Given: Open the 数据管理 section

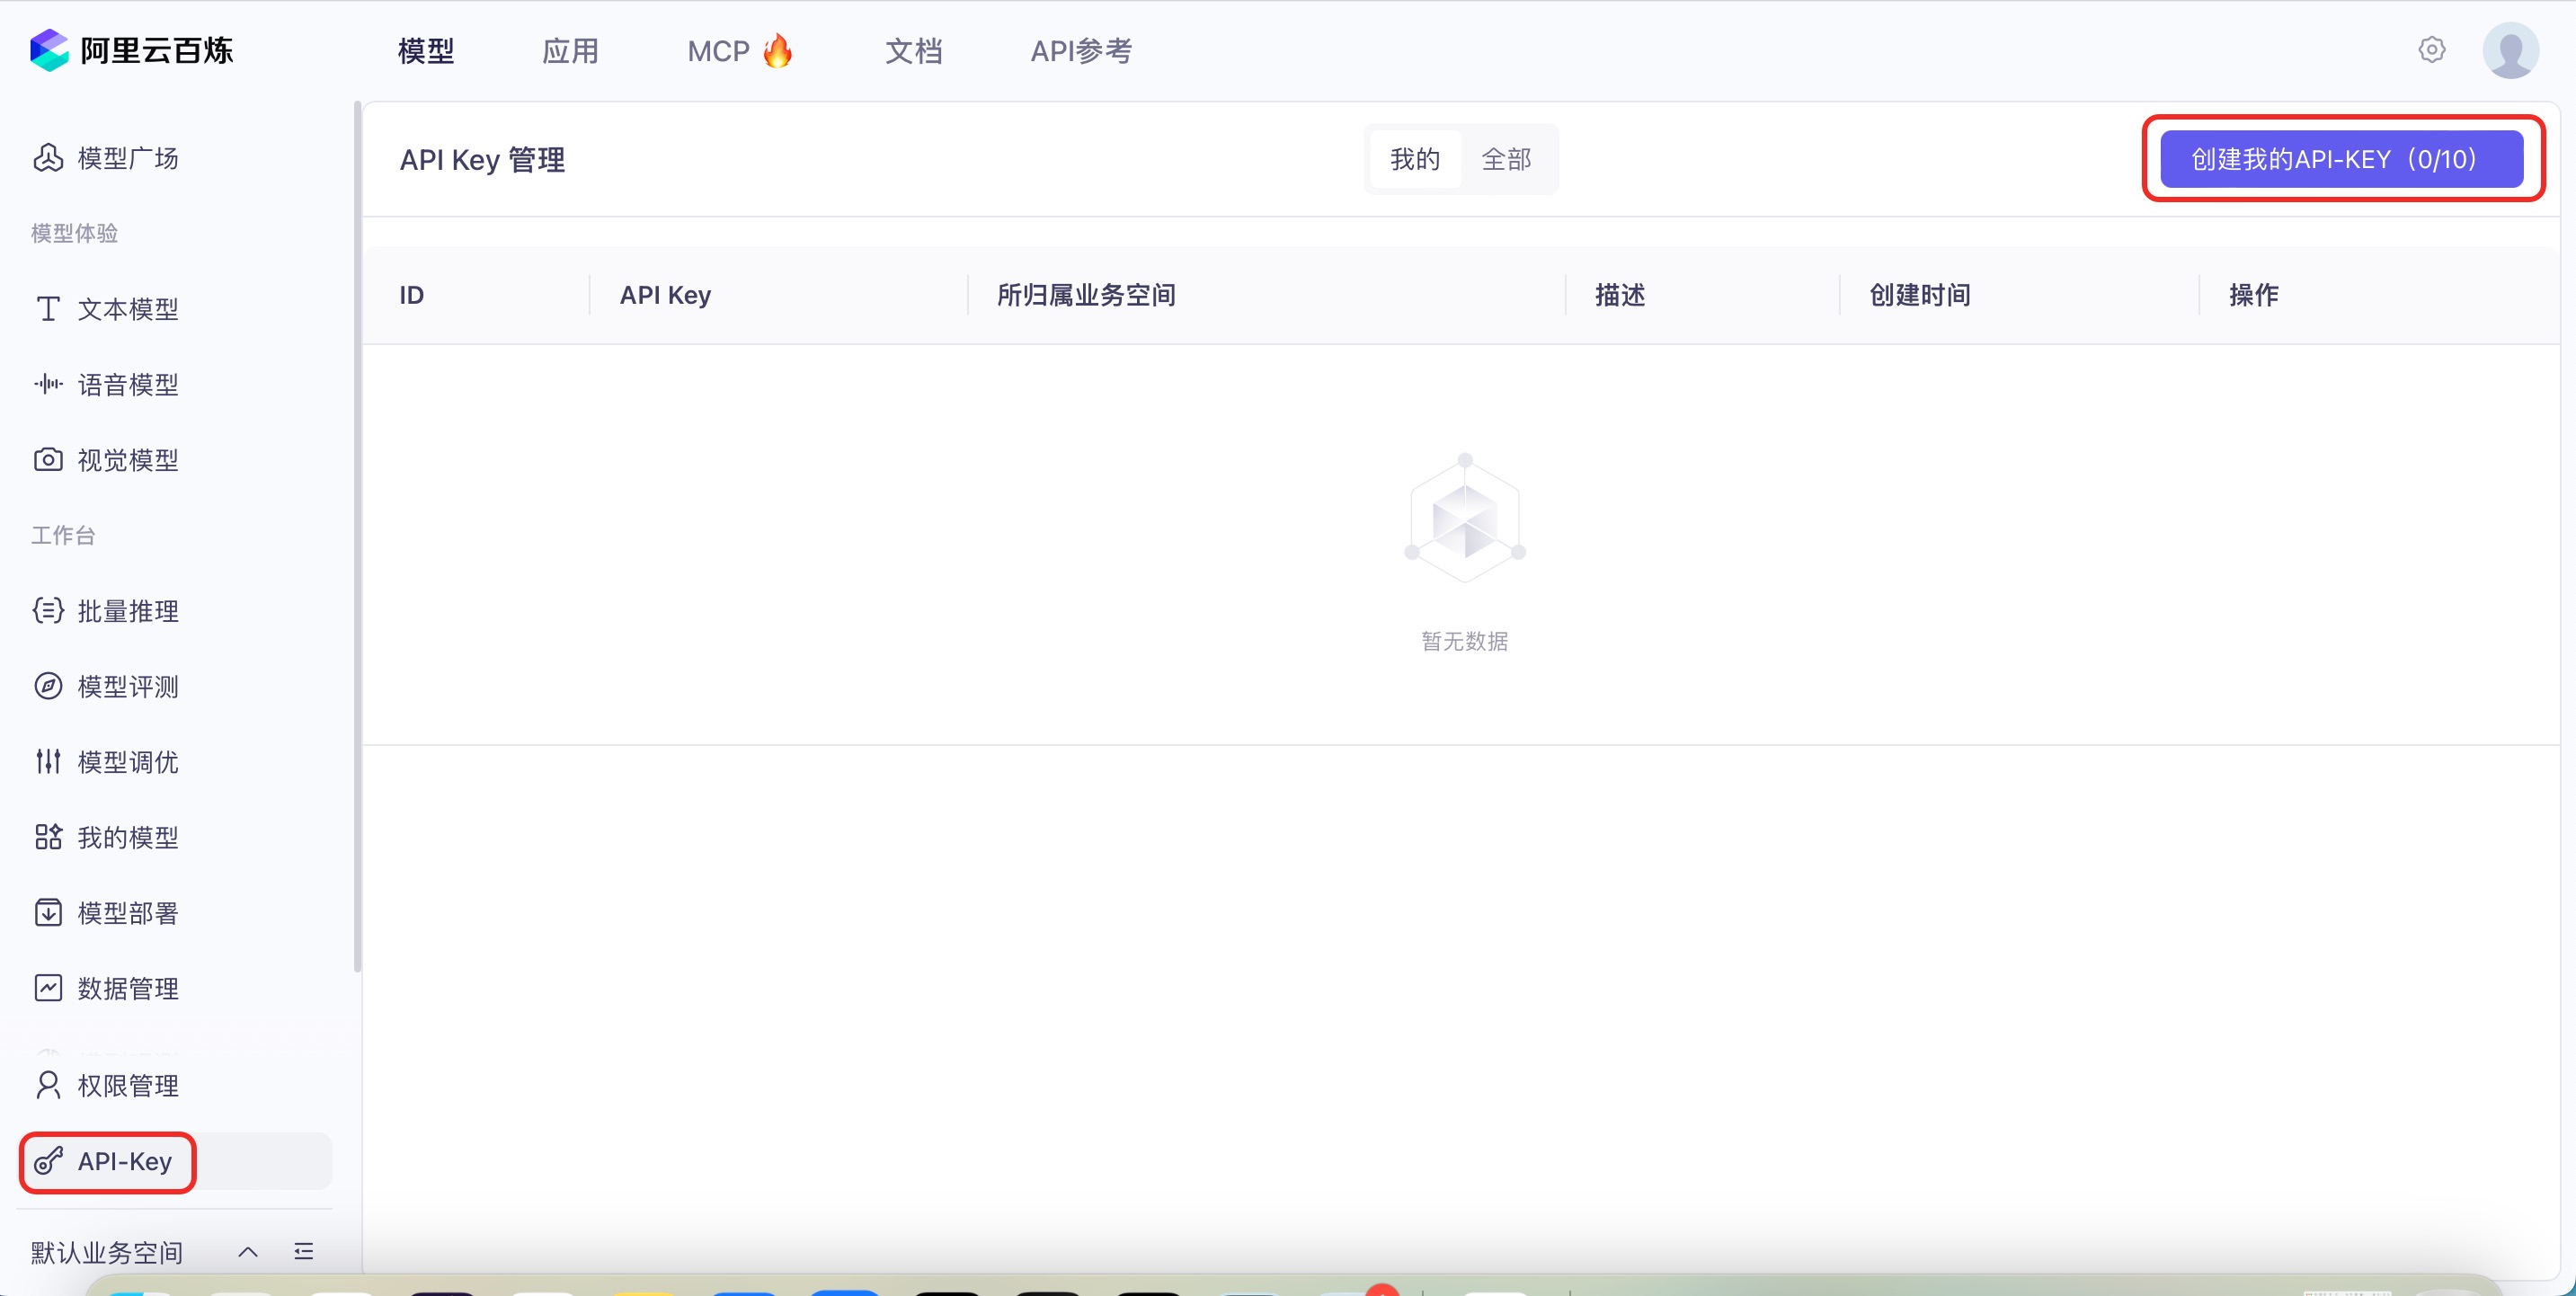Looking at the screenshot, I should 128,988.
